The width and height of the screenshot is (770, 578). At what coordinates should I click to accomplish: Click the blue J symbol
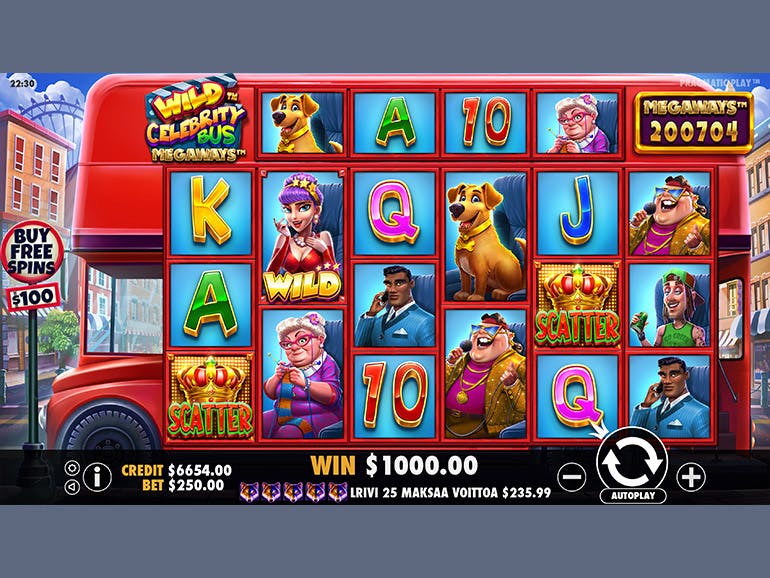577,213
